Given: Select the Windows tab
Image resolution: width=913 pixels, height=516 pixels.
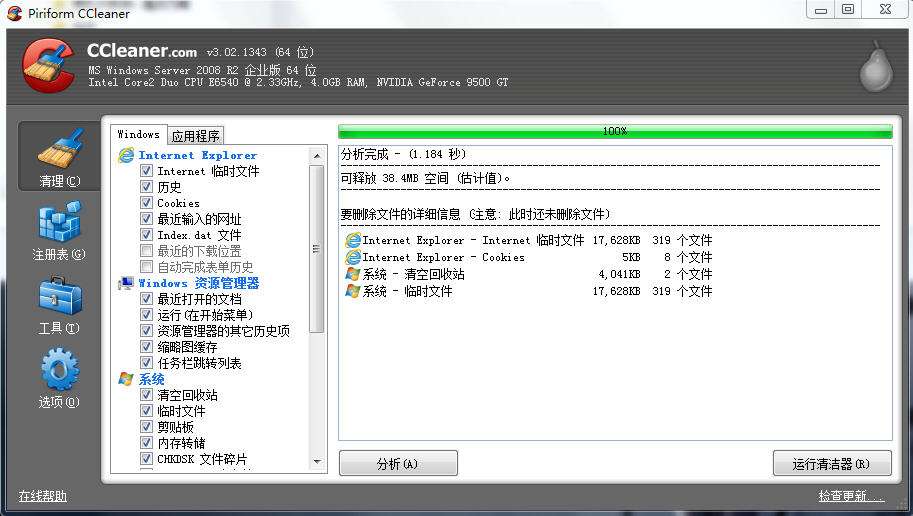Looking at the screenshot, I should tap(138, 135).
